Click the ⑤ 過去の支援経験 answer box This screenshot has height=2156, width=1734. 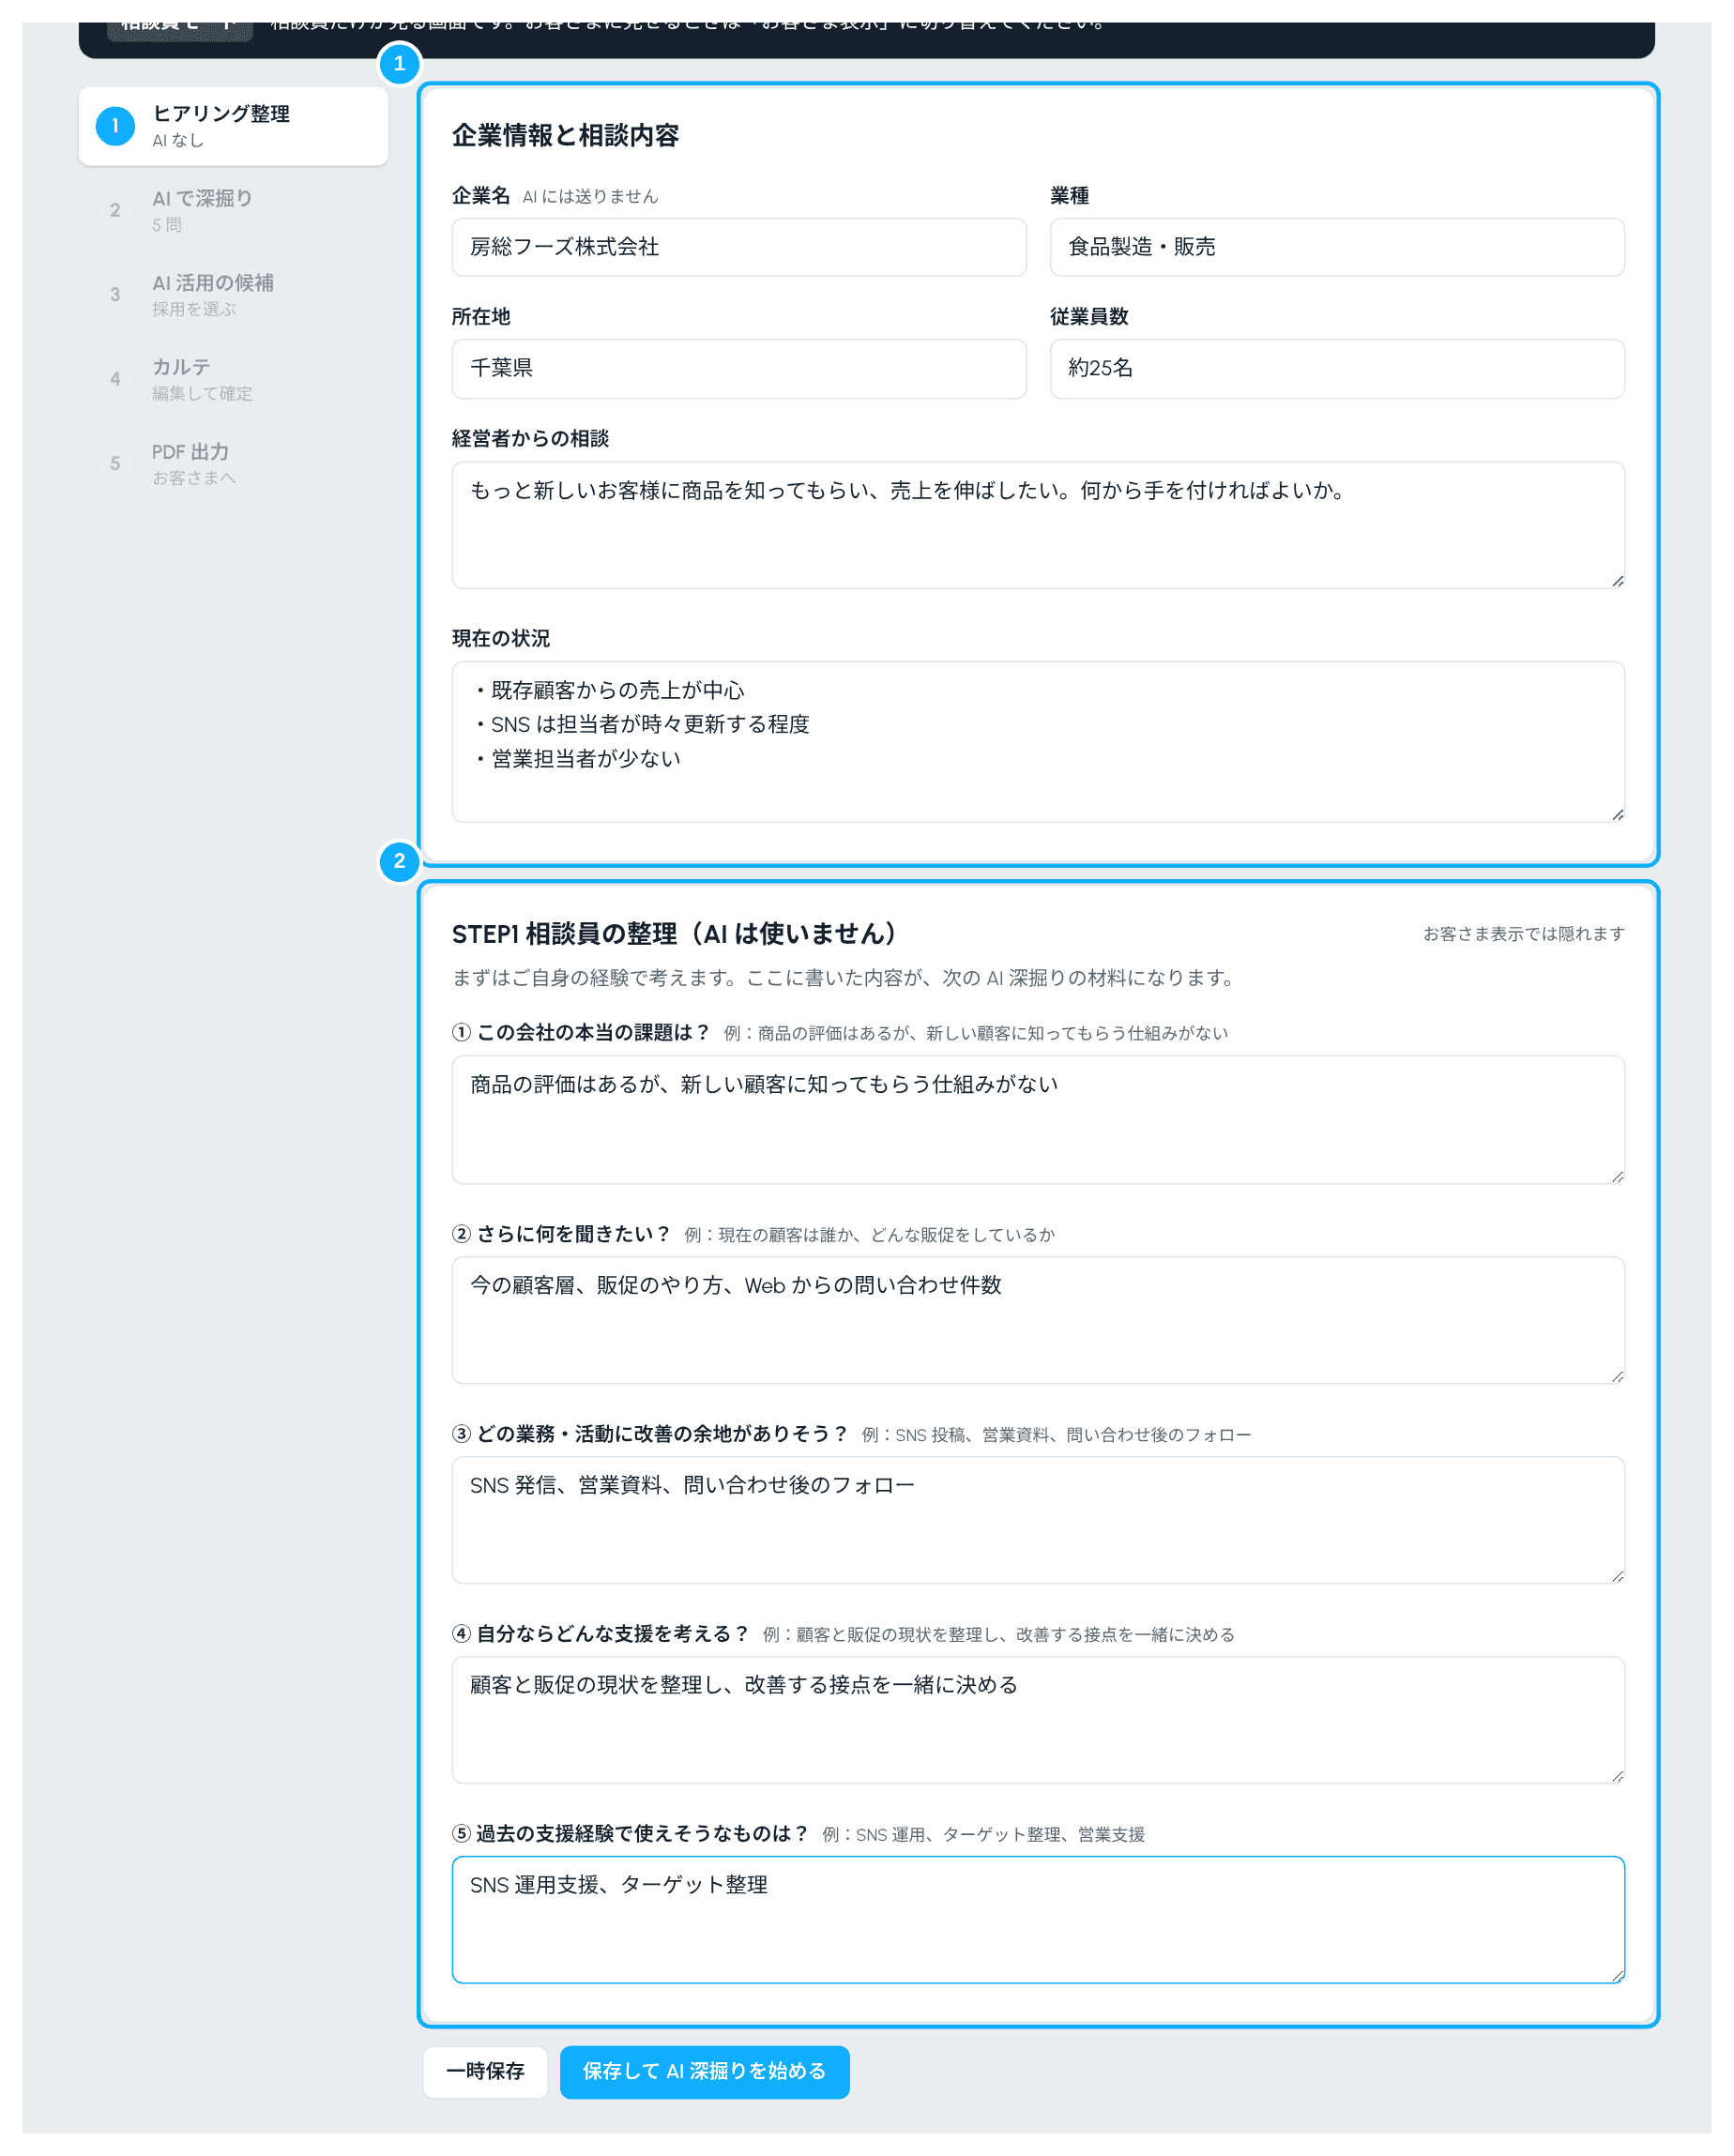point(1038,1920)
